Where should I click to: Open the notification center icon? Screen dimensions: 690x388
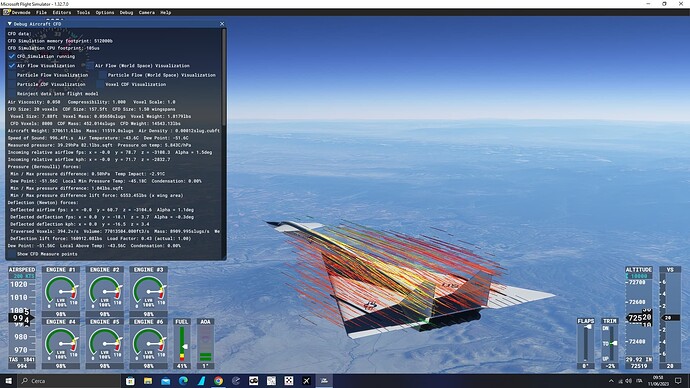coord(678,381)
